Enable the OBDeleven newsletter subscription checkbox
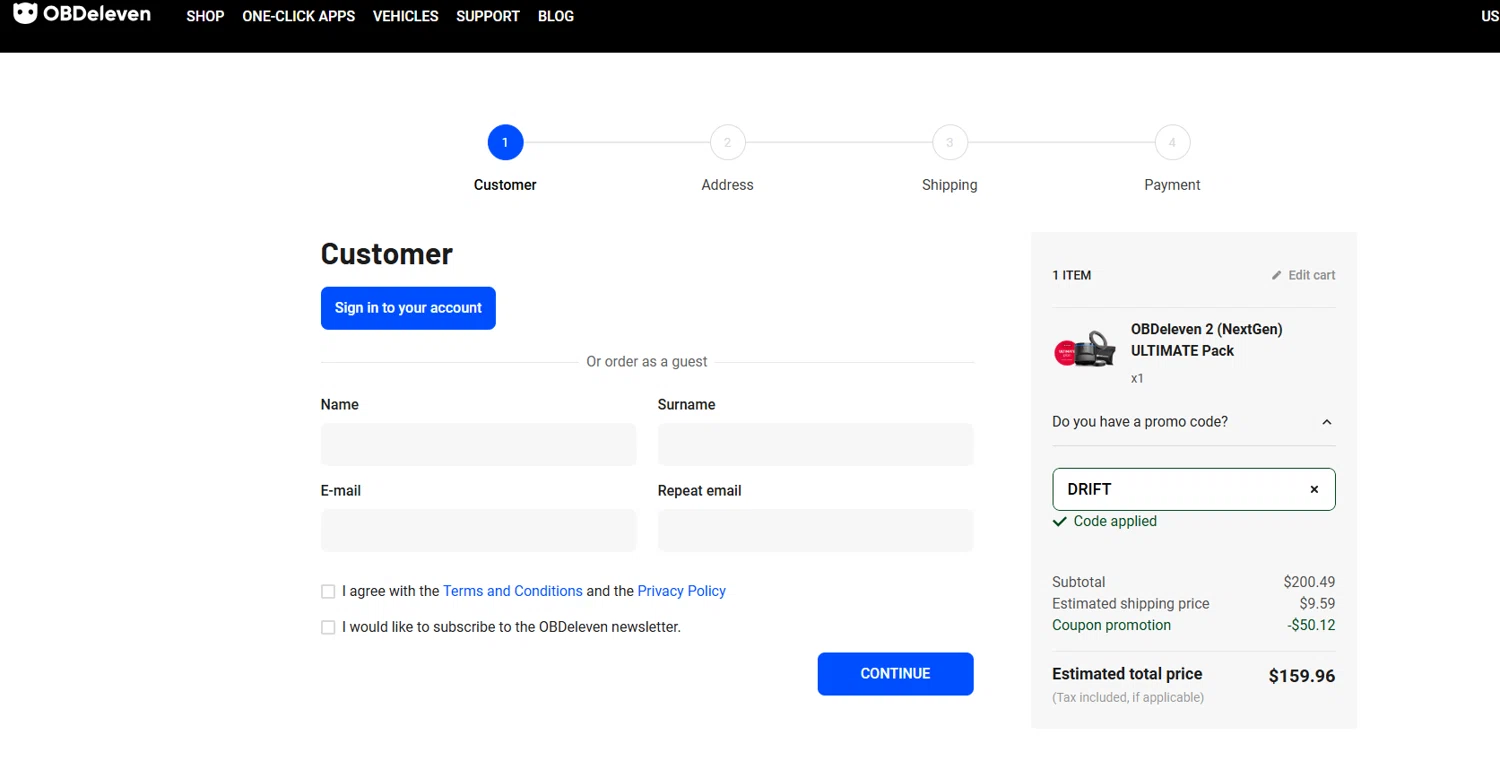 coord(328,628)
